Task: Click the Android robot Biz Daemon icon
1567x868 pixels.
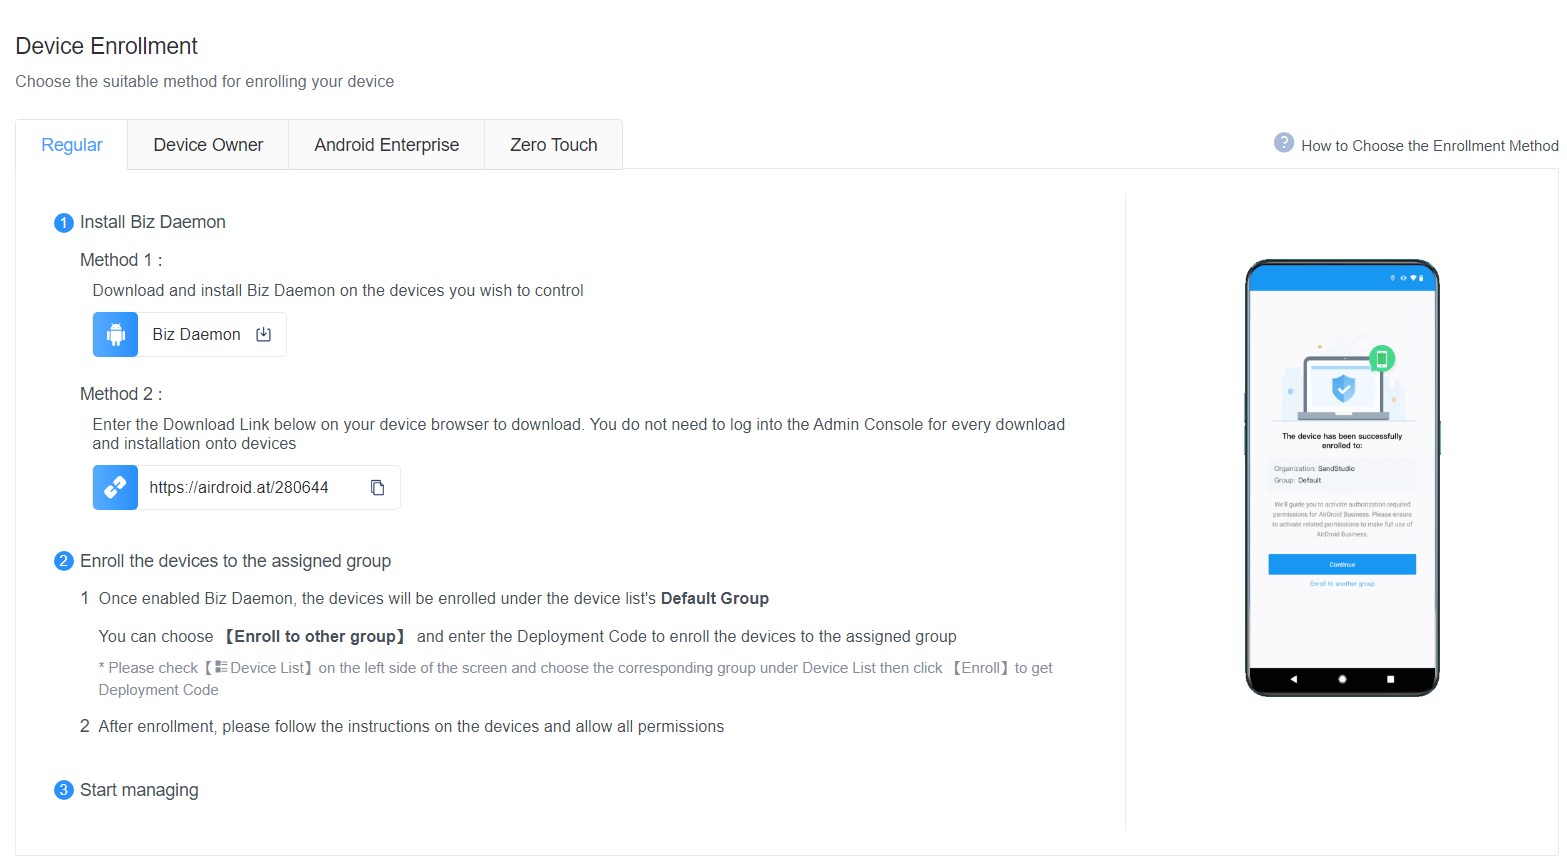Action: coord(115,335)
